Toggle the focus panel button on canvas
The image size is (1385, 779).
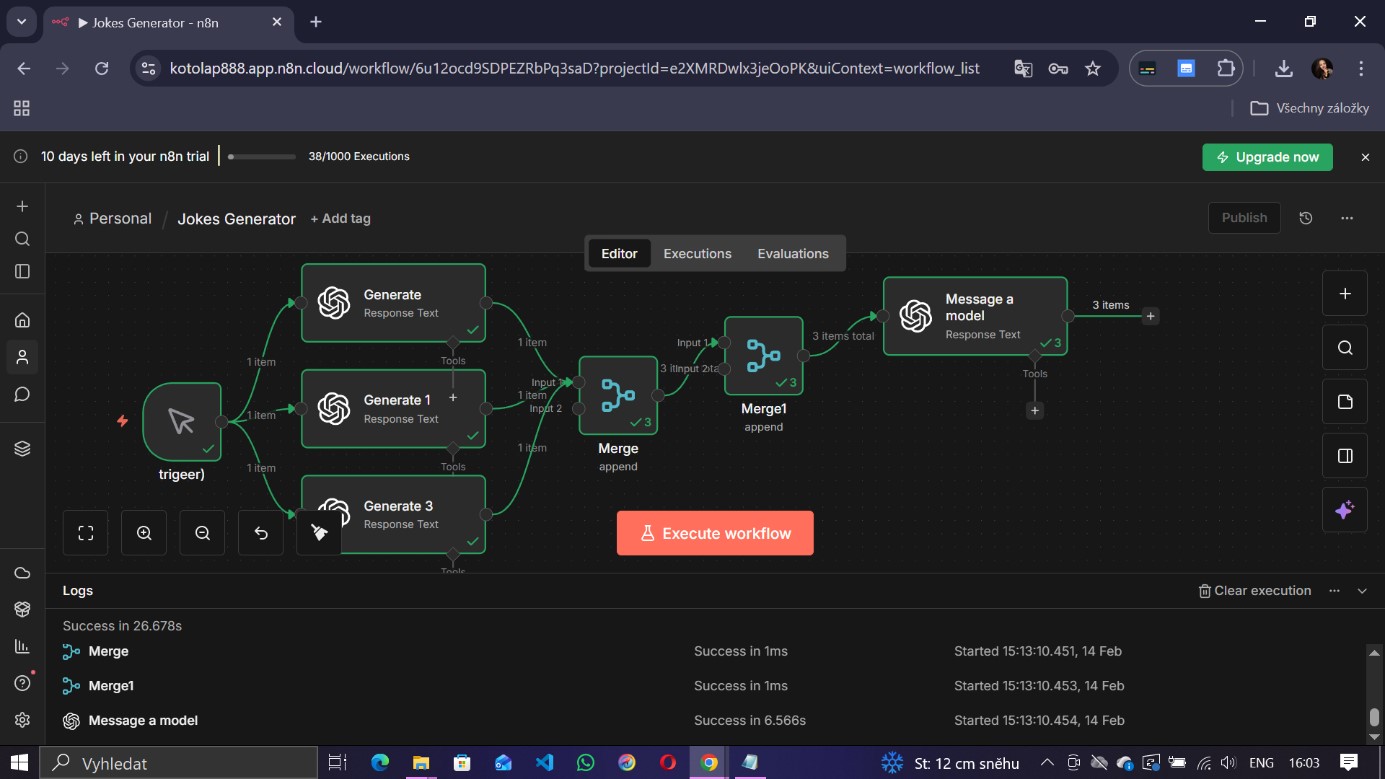click(x=1345, y=456)
